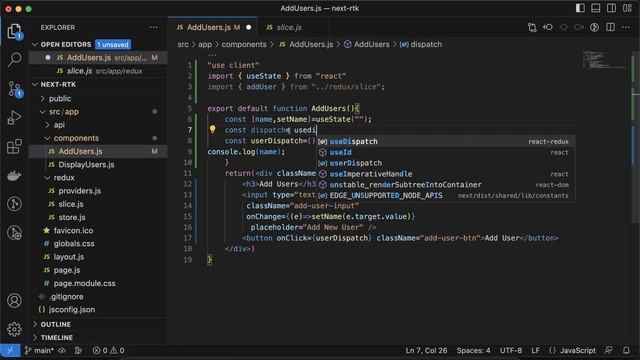
Task: Click the lightbulb code action on line 7
Action: [x=212, y=129]
